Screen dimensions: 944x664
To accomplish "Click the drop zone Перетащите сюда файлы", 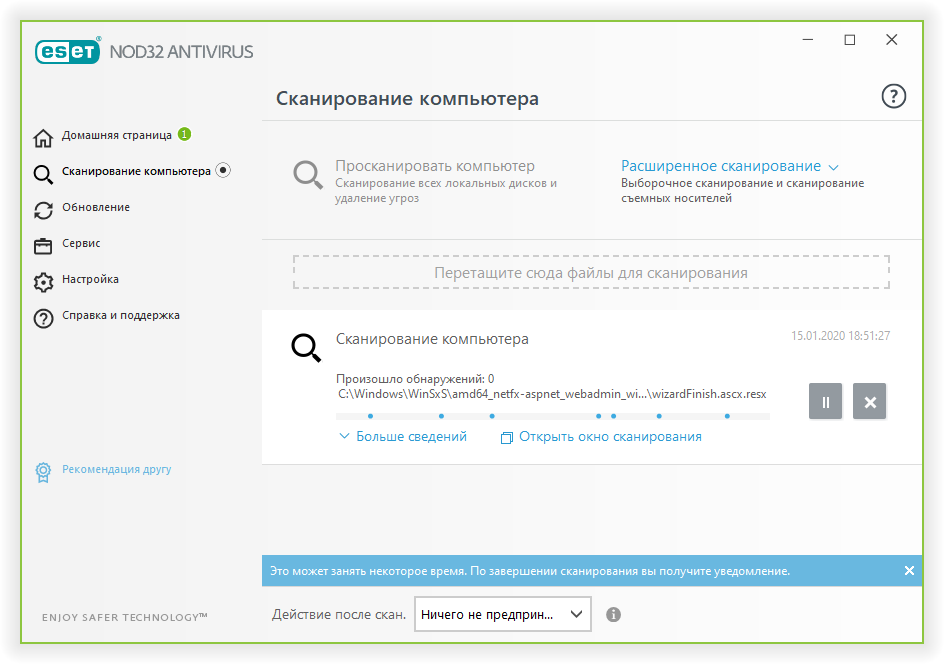I will 590,272.
